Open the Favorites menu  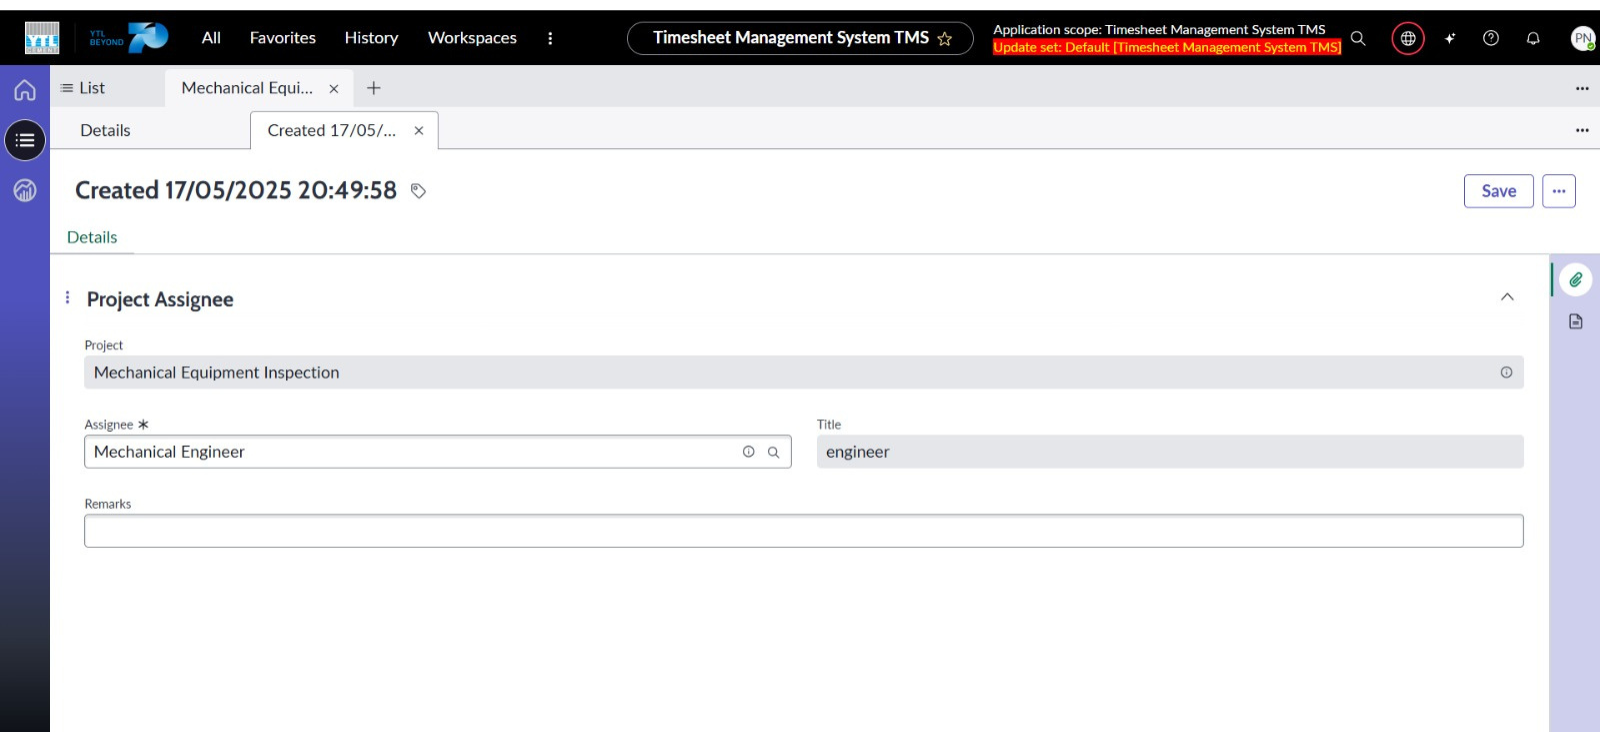(282, 38)
